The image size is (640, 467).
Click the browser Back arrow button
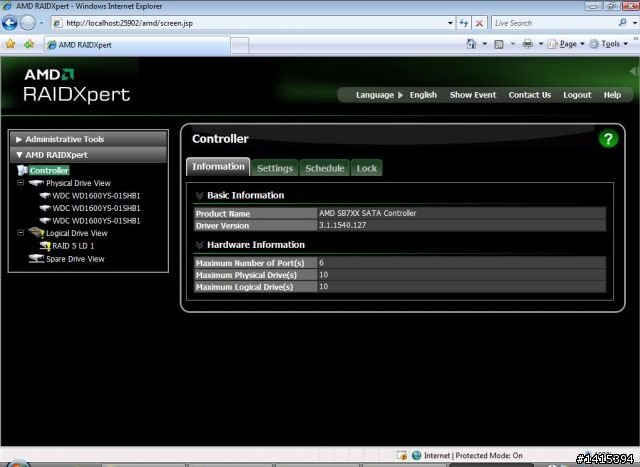tap(9, 23)
